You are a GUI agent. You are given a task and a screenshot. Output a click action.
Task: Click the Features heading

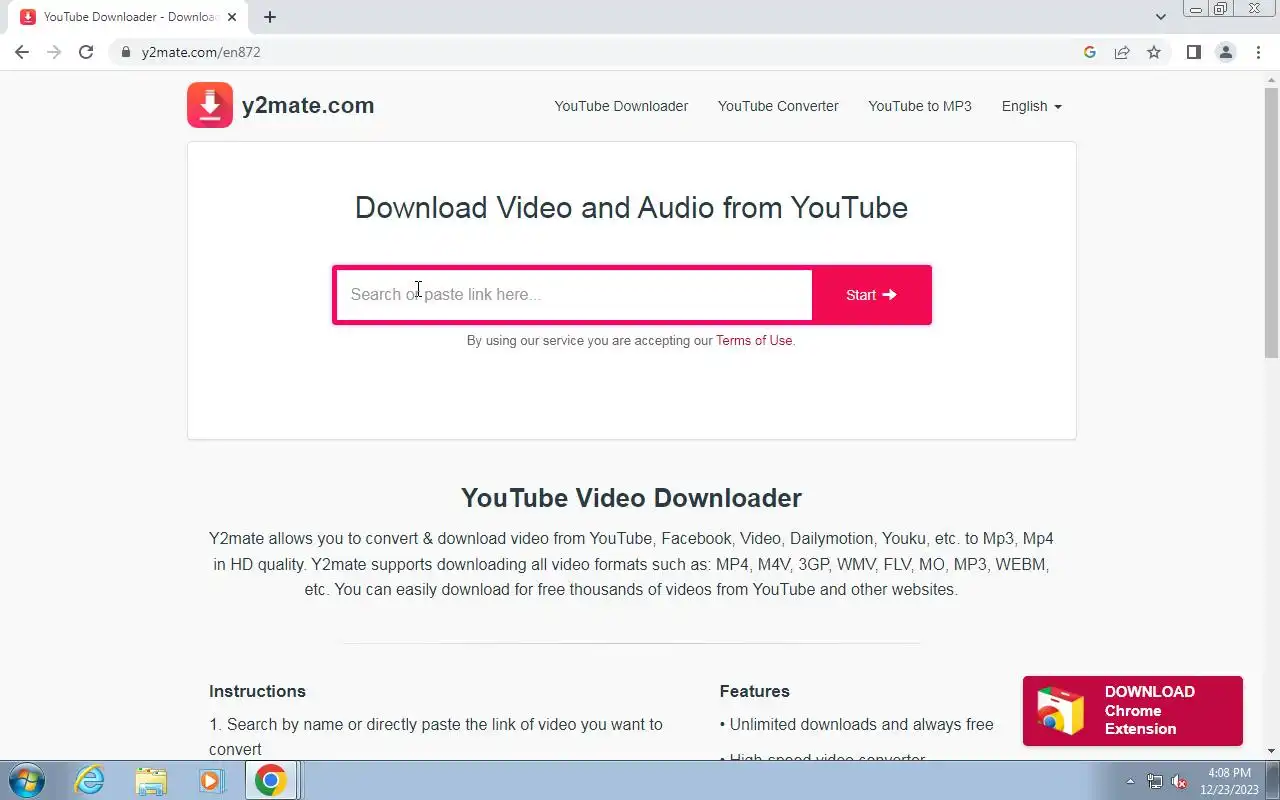[754, 691]
